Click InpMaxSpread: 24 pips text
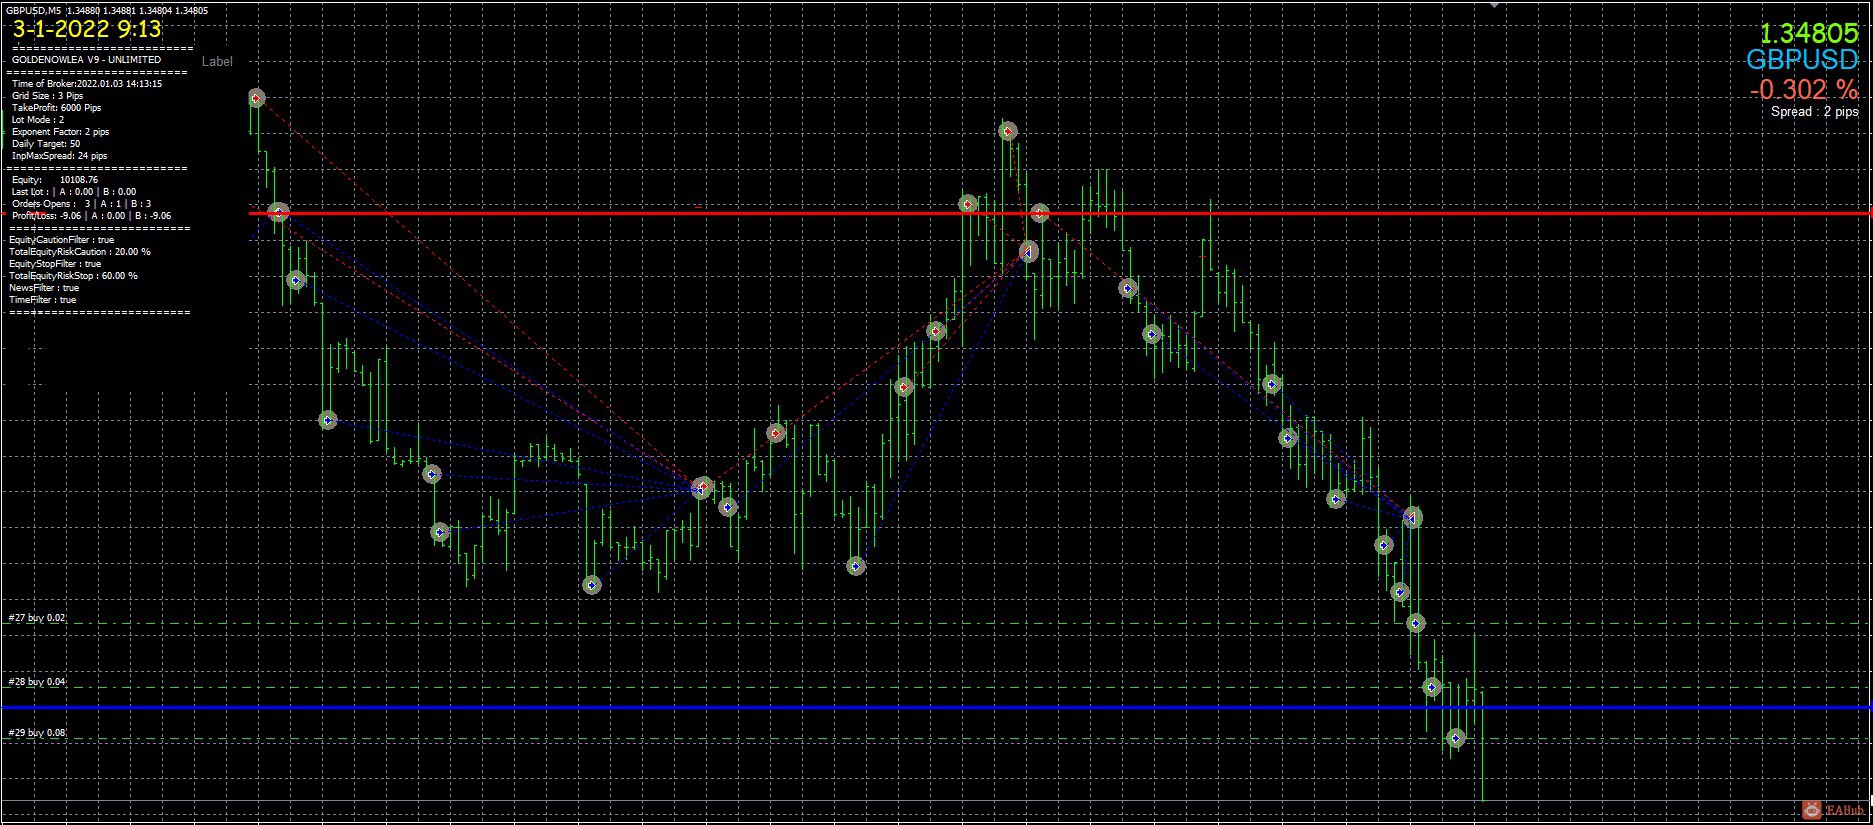1873x825 pixels. click(60, 156)
